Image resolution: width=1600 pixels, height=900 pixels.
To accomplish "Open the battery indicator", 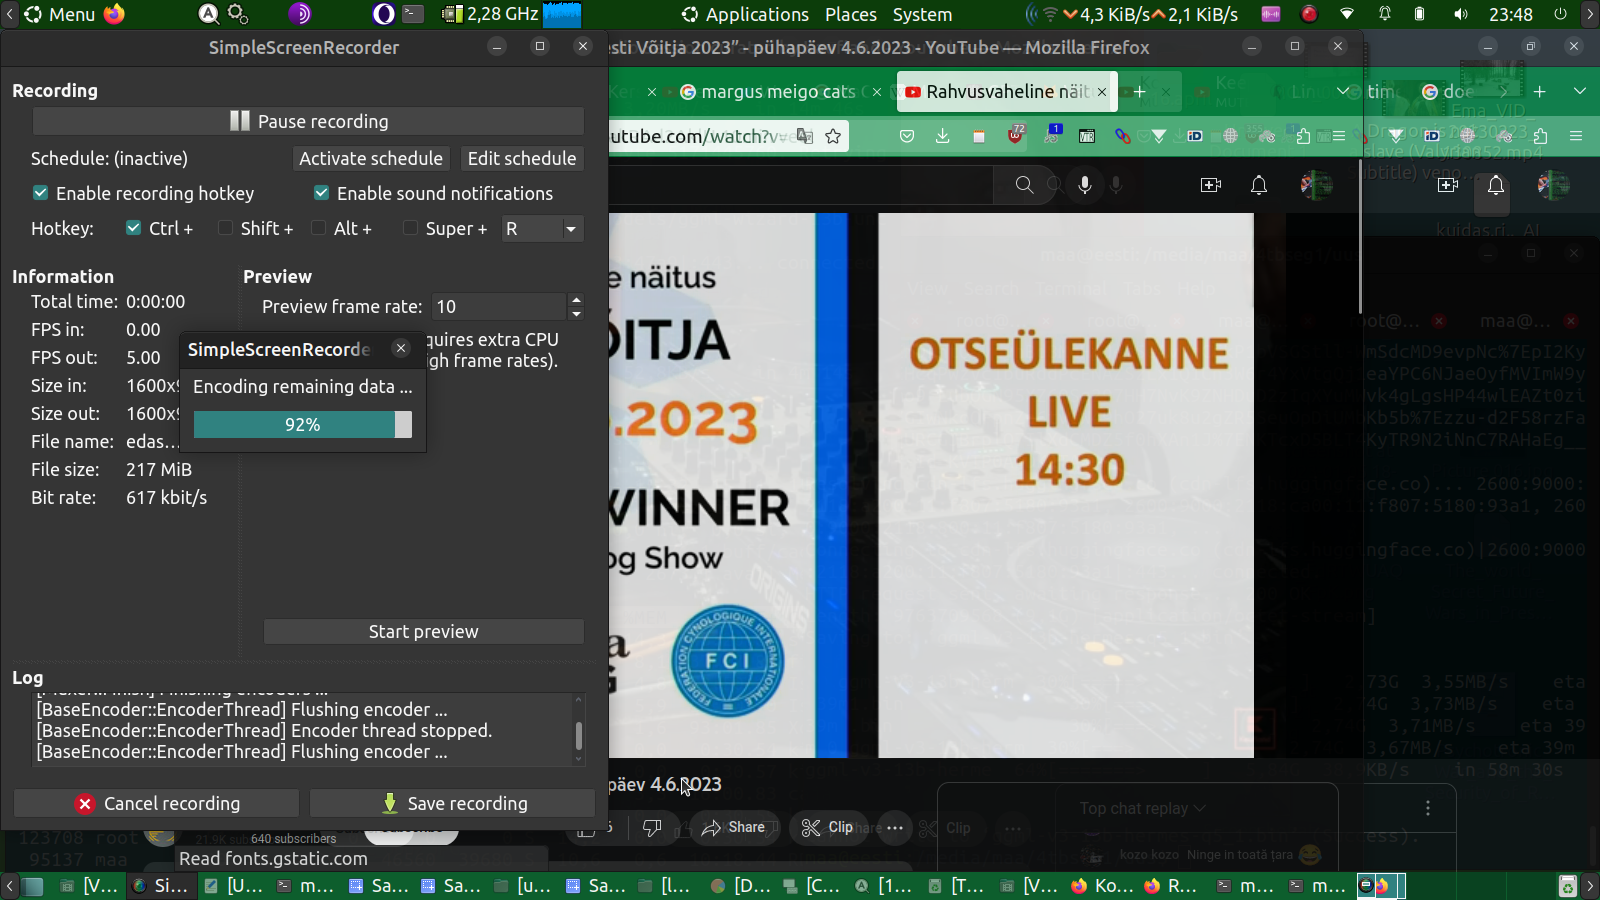I will pos(1420,14).
